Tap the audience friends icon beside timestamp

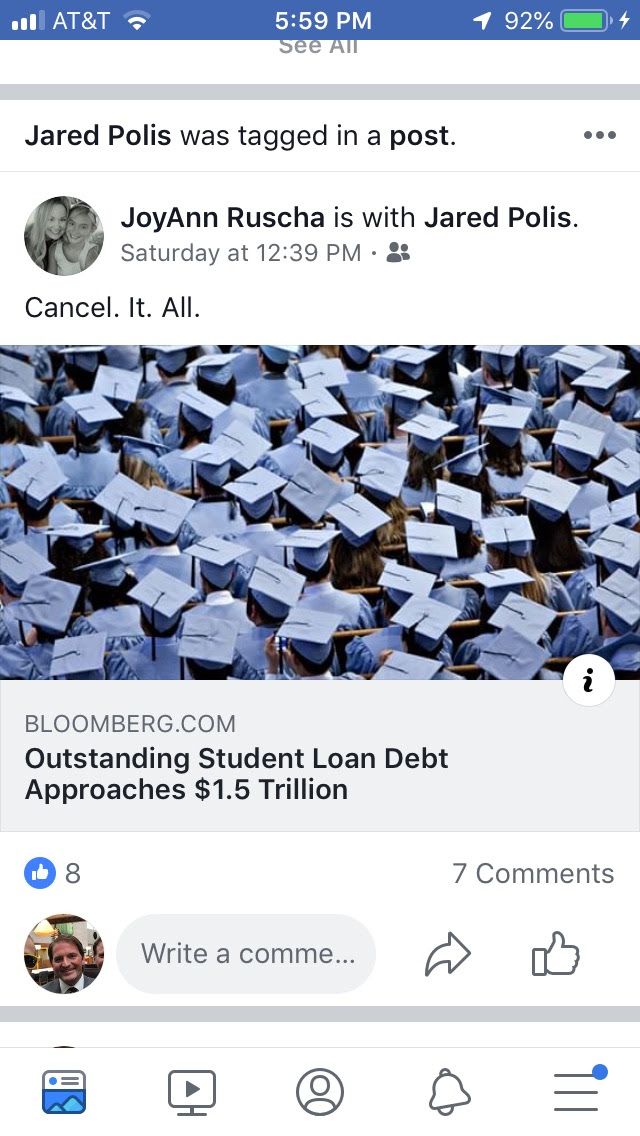(398, 253)
